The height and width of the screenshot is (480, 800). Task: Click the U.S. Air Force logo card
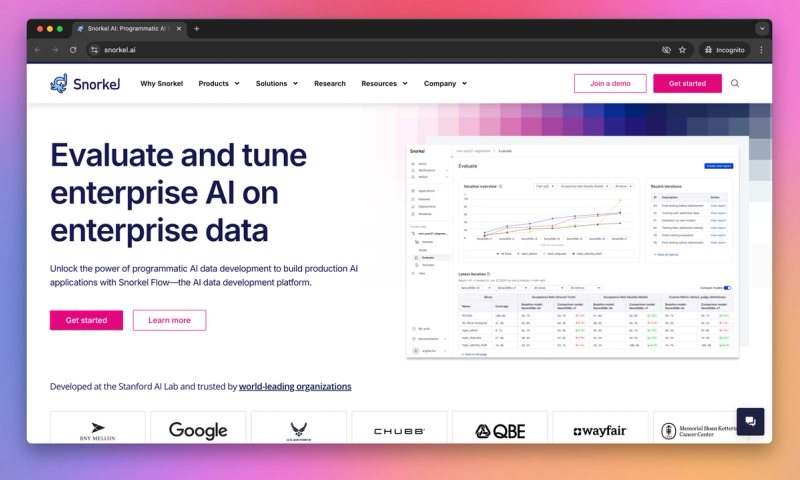coord(298,427)
